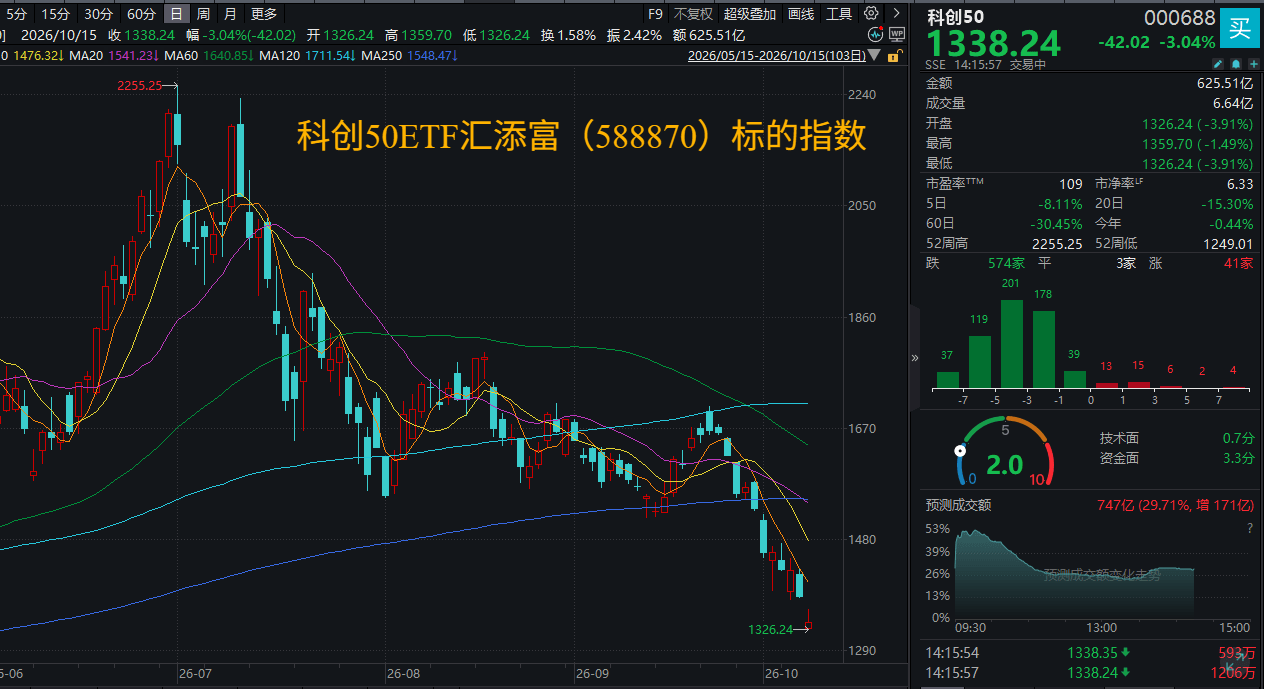The image size is (1264, 689).
Task: Click the 2.0 score gauge dial
Action: 1004,455
